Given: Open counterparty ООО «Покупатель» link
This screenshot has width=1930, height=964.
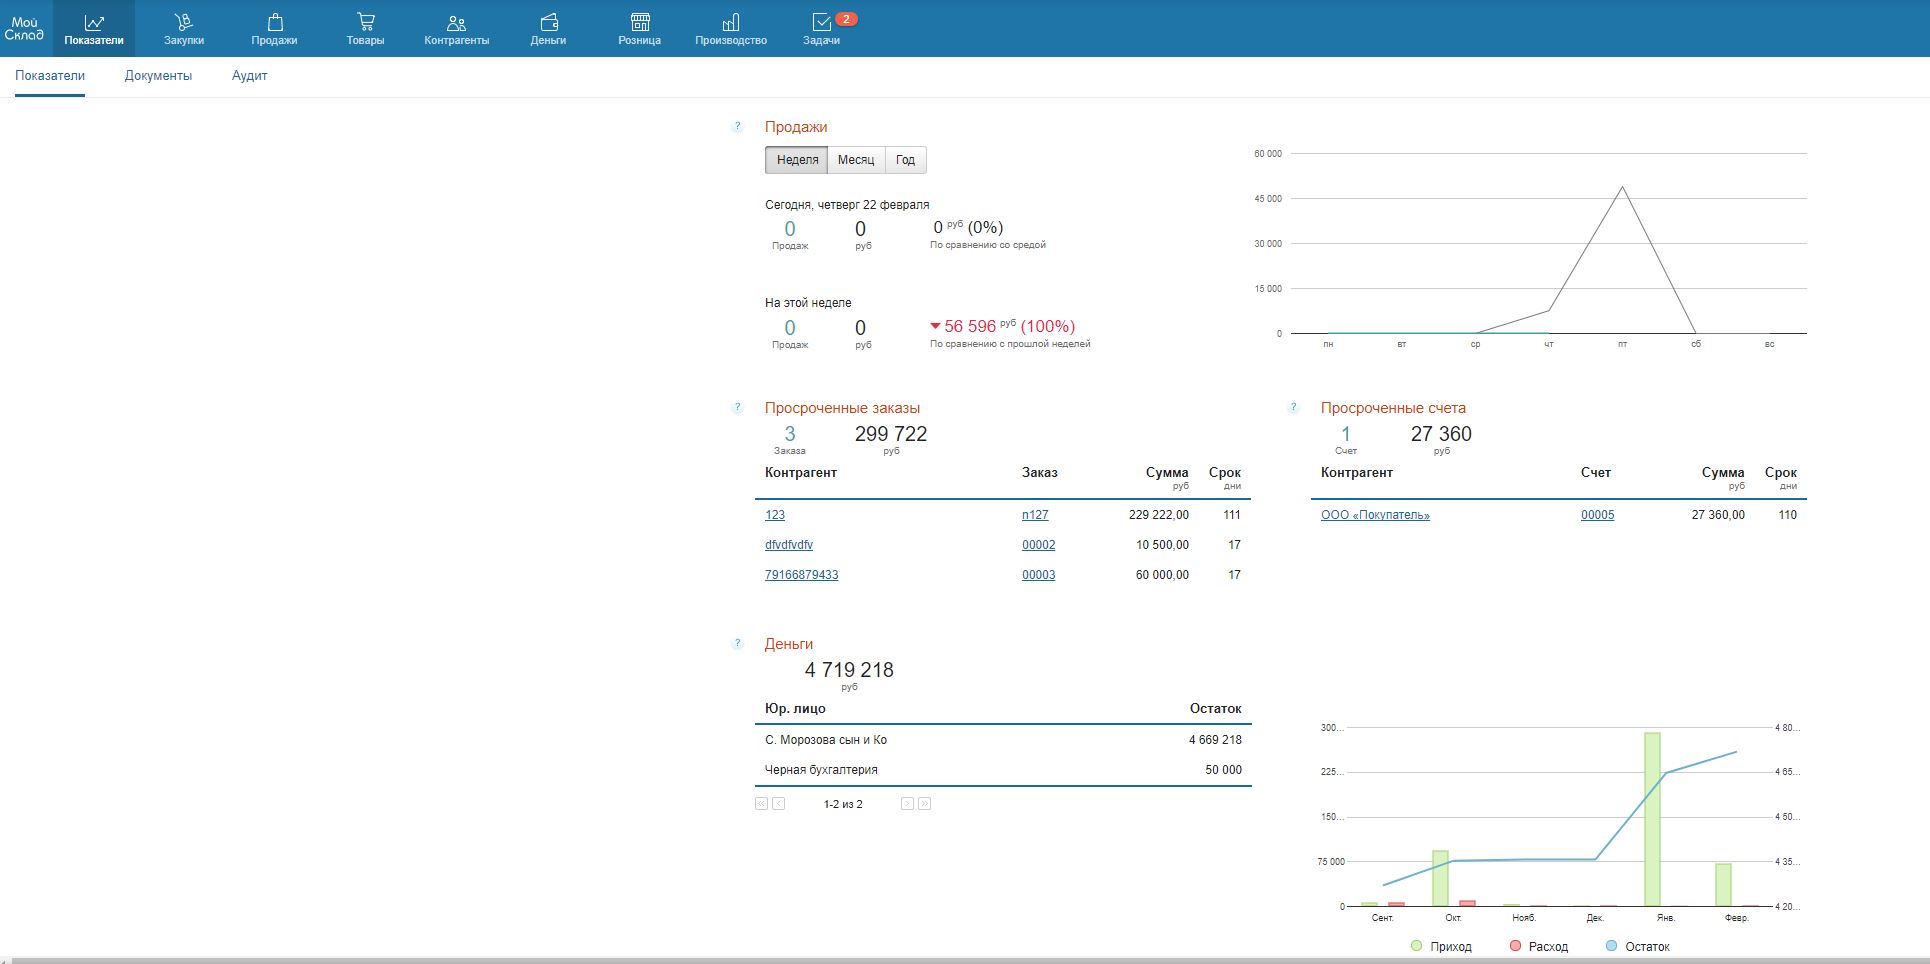Looking at the screenshot, I should [1375, 515].
